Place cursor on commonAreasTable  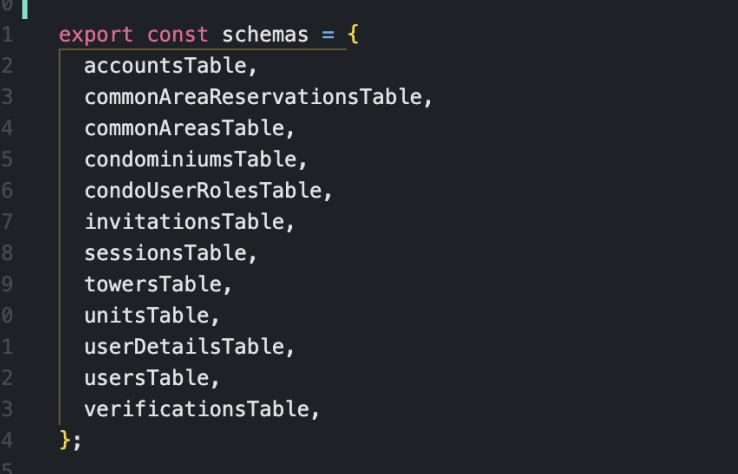click(189, 128)
